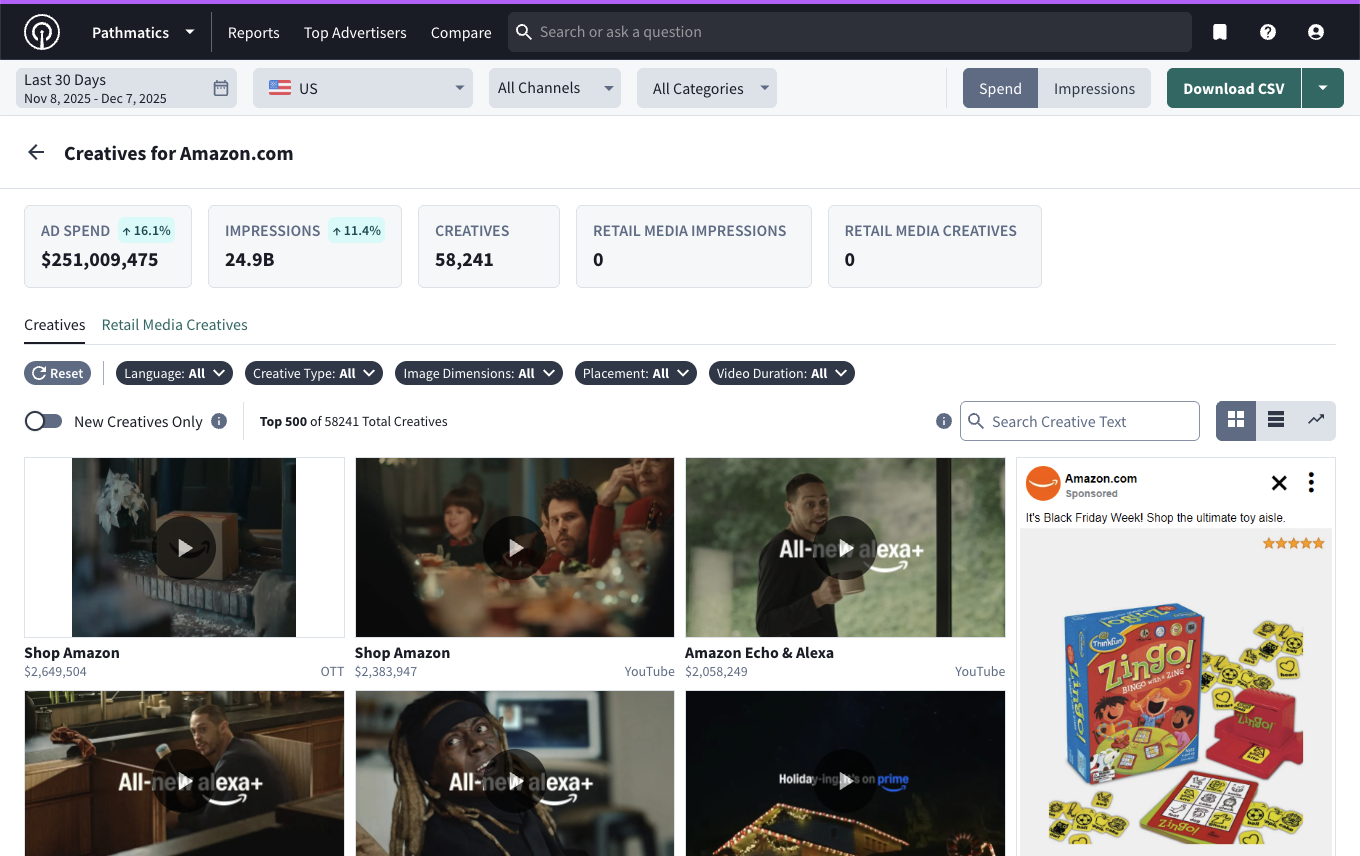Switch to trend chart view
Screen dimensions: 1360x856
click(x=1316, y=421)
